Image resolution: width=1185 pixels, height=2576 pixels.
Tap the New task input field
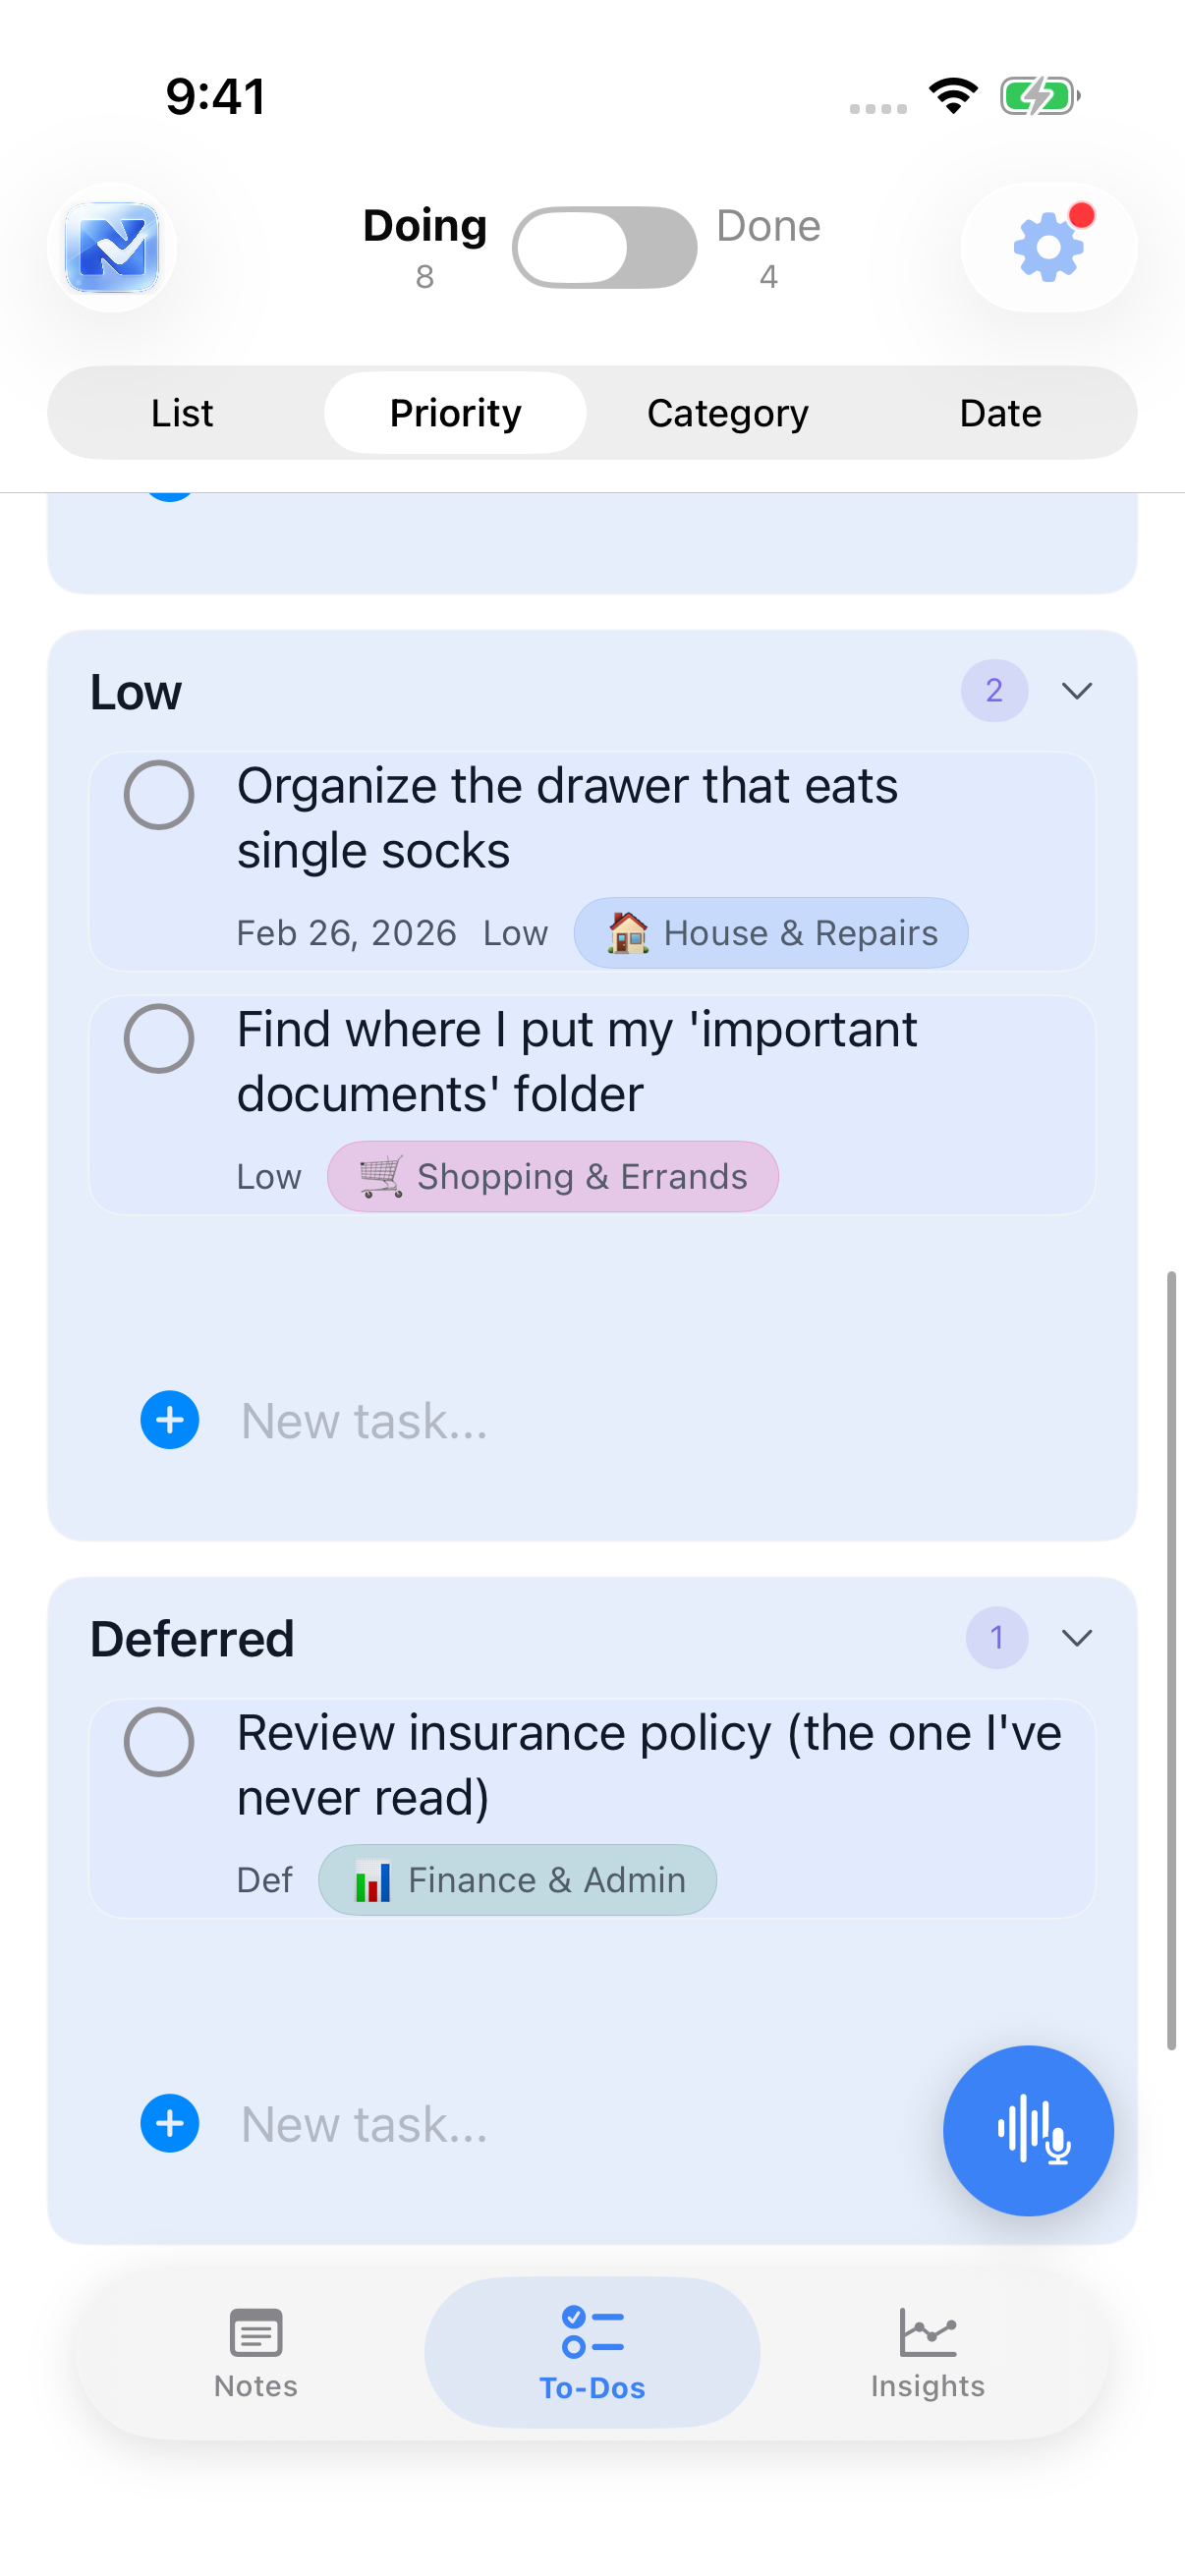coord(364,1420)
